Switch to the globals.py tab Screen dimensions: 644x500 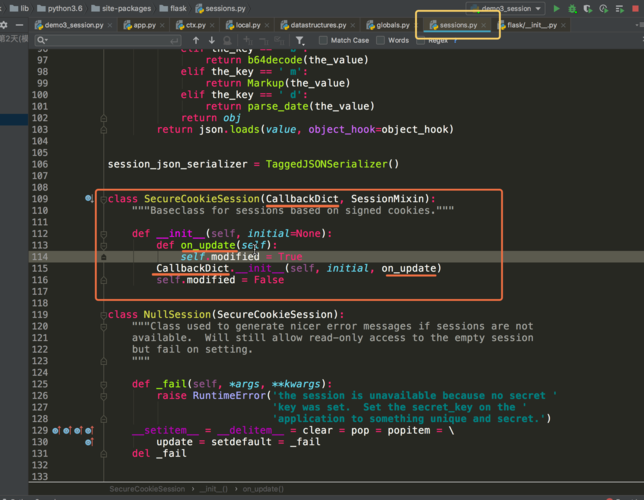point(388,25)
